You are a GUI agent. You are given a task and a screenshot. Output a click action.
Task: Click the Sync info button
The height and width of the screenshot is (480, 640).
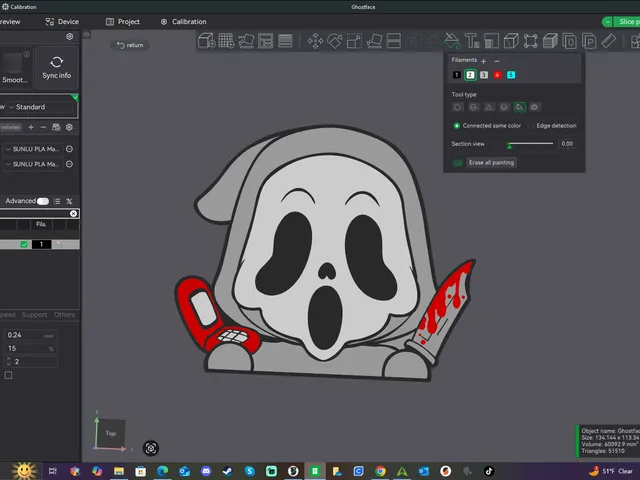point(56,68)
